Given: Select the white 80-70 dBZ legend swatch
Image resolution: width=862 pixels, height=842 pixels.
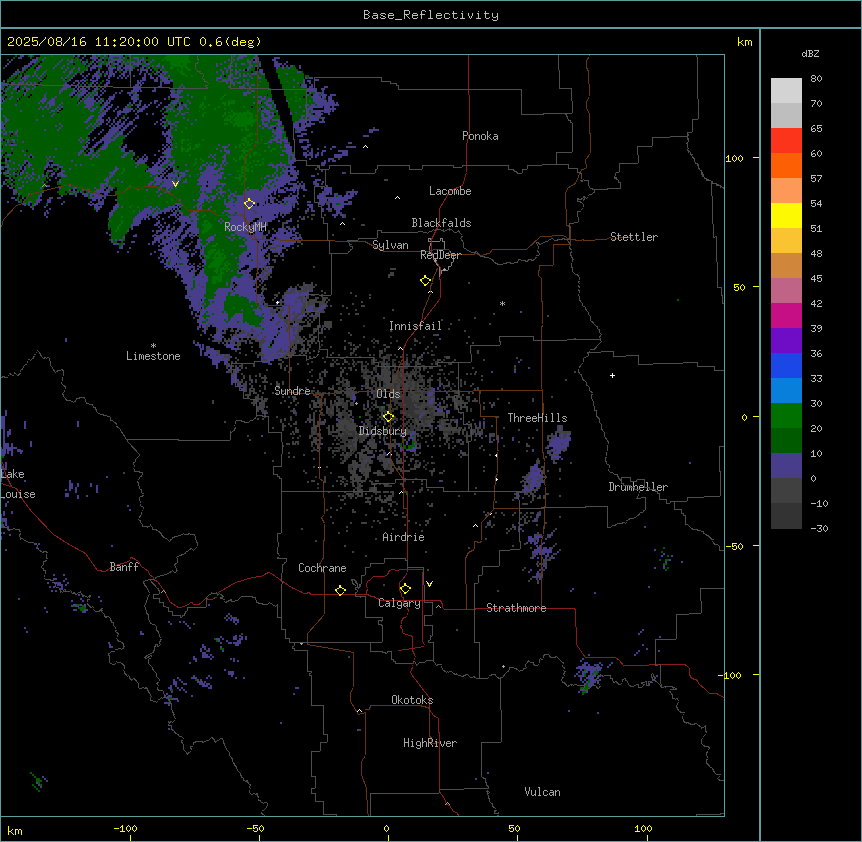Looking at the screenshot, I should point(786,91).
